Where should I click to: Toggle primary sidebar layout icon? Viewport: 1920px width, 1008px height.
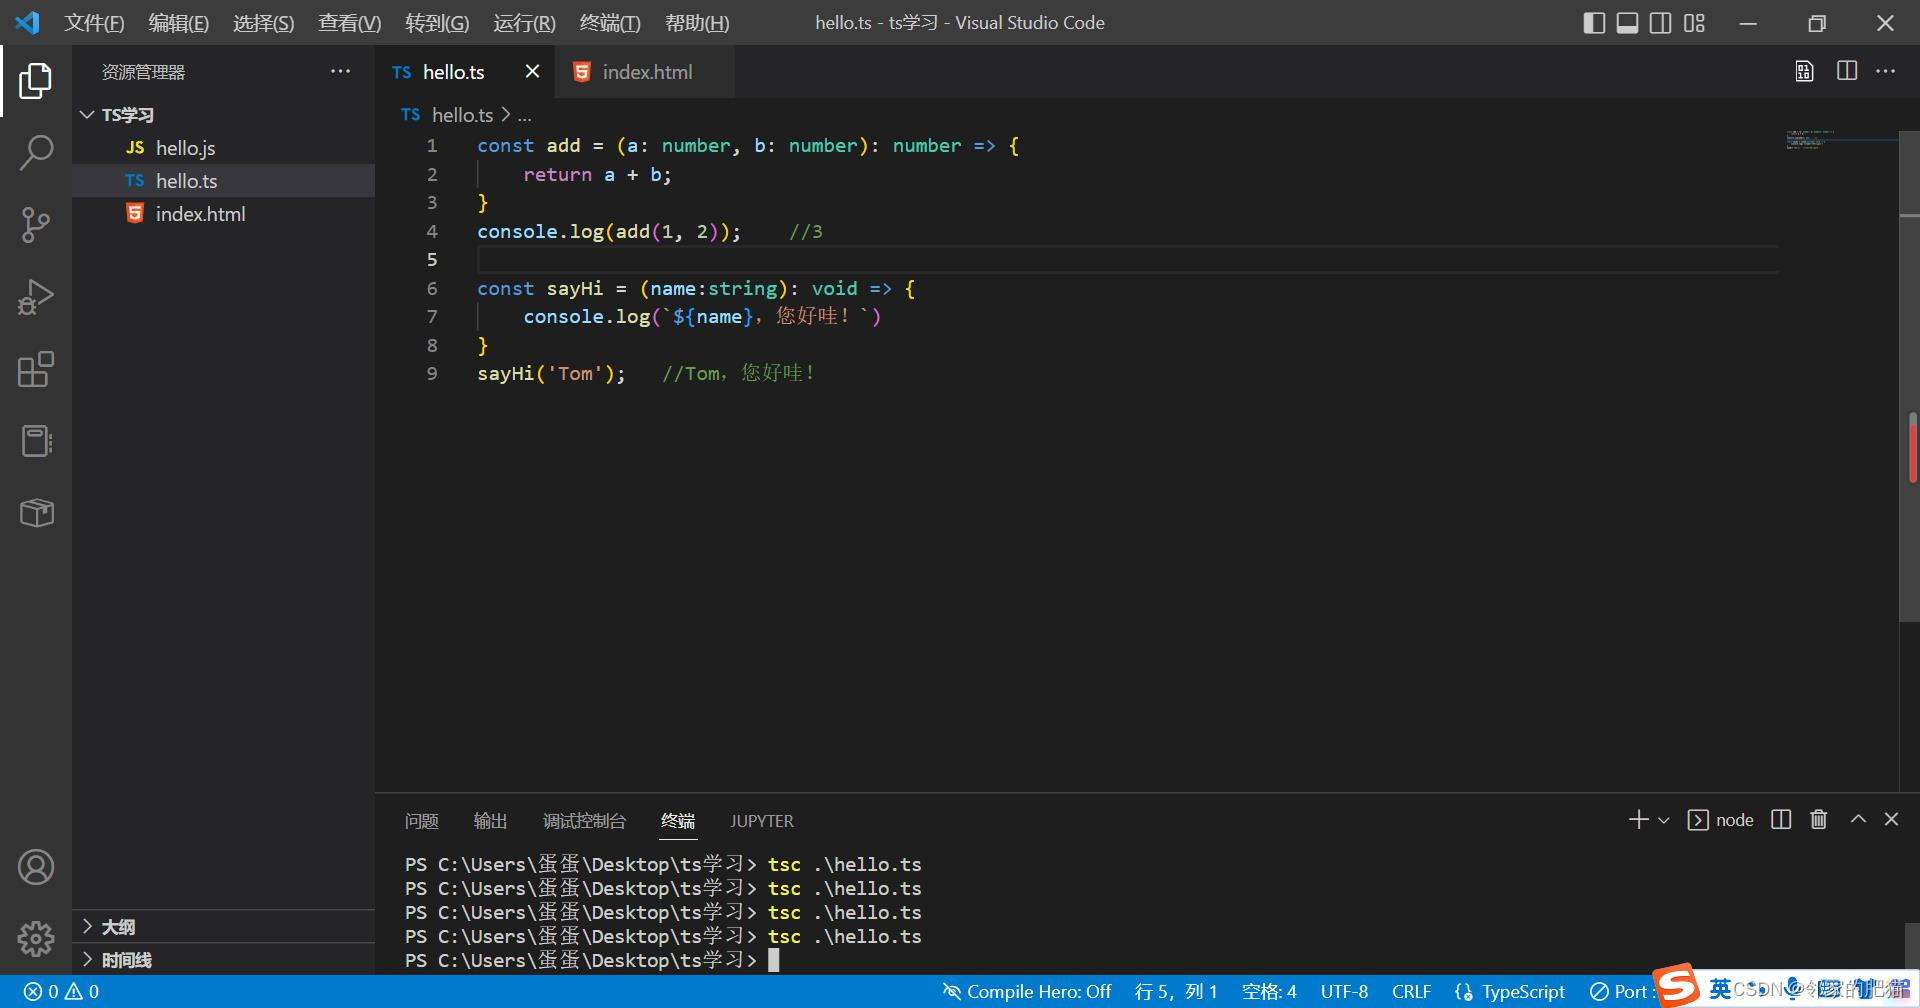1594,23
